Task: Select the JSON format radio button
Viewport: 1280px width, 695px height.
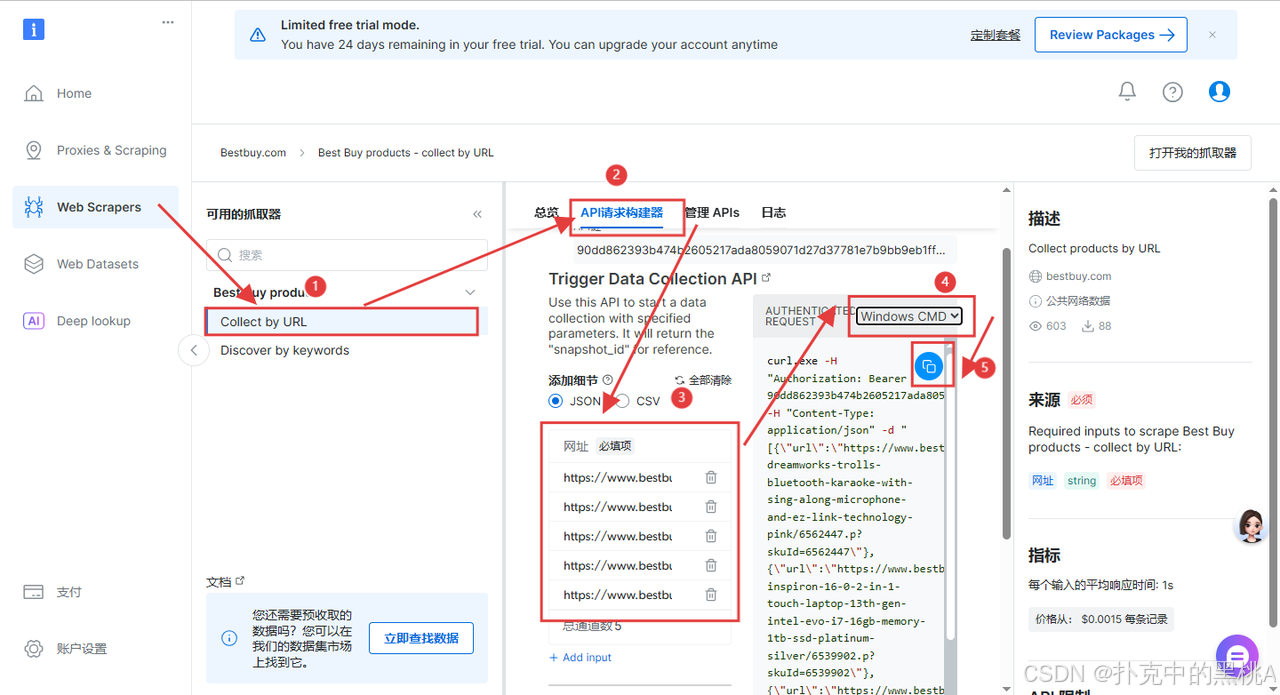Action: (556, 401)
